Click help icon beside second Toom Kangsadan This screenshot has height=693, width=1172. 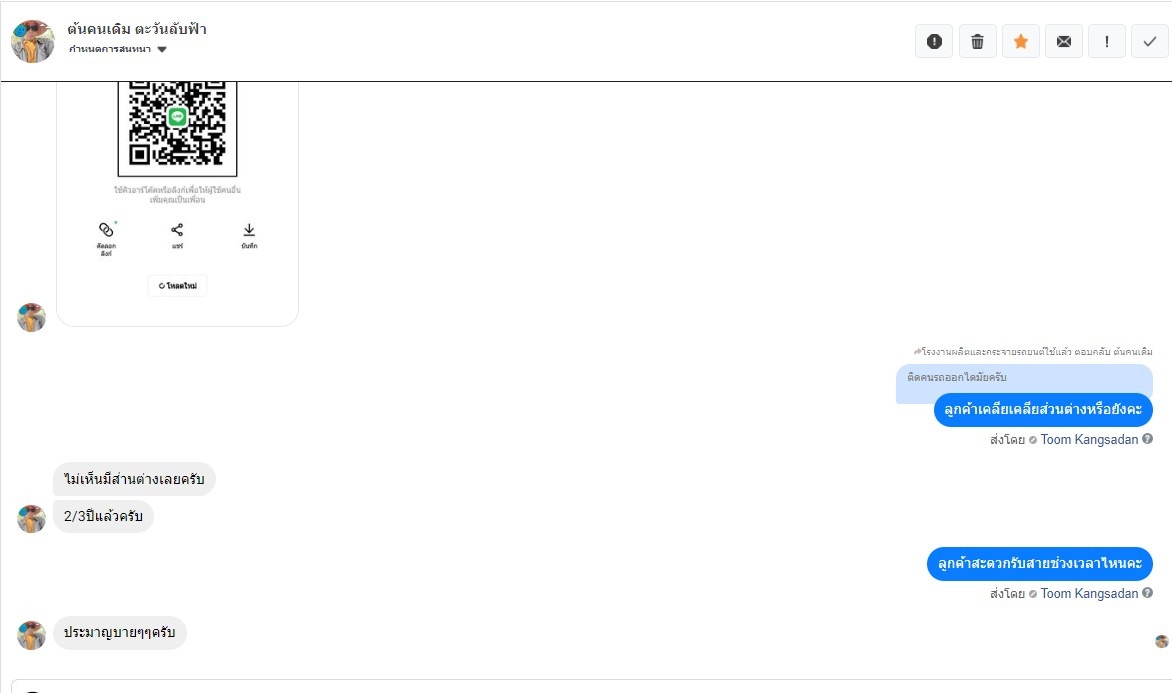tap(1147, 593)
